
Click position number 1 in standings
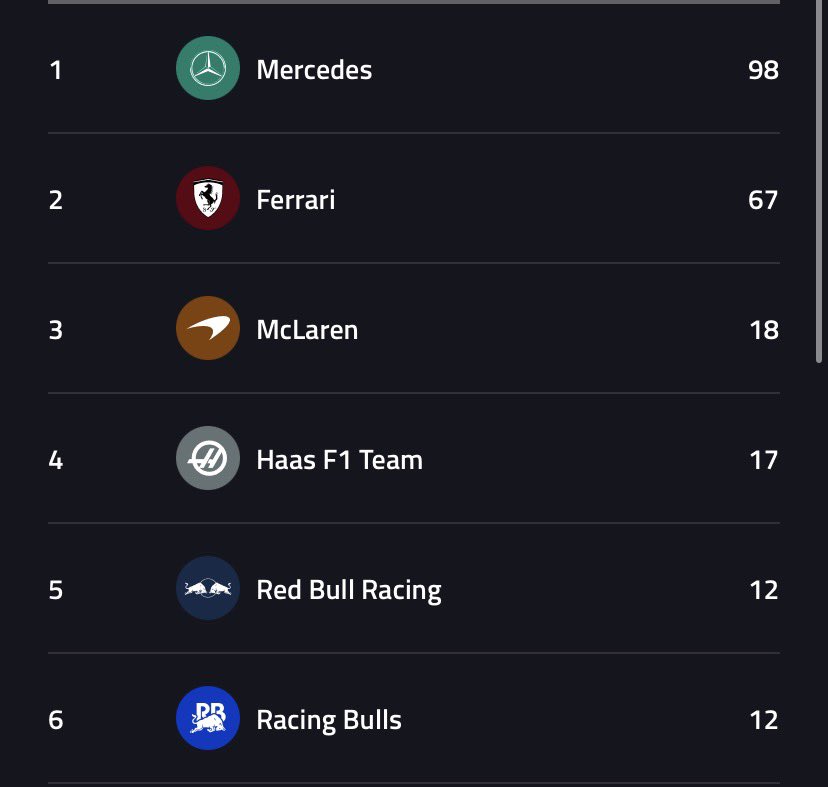[x=55, y=70]
